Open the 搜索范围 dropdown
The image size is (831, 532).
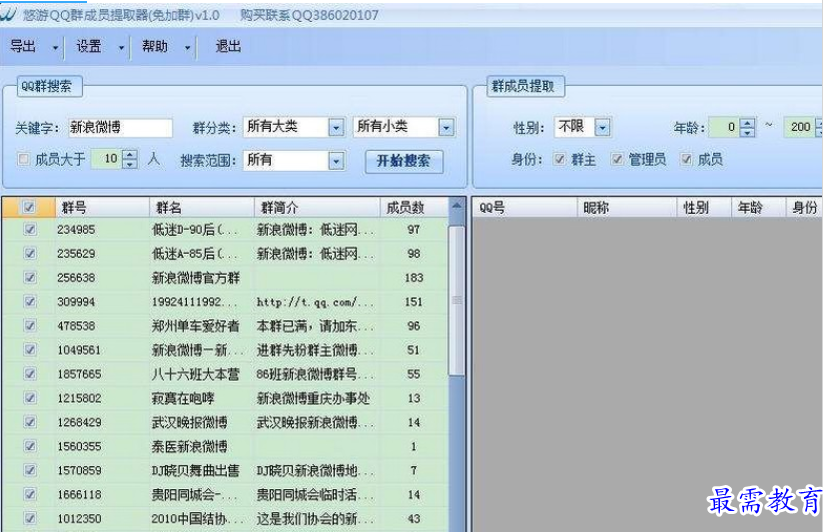click(x=336, y=161)
